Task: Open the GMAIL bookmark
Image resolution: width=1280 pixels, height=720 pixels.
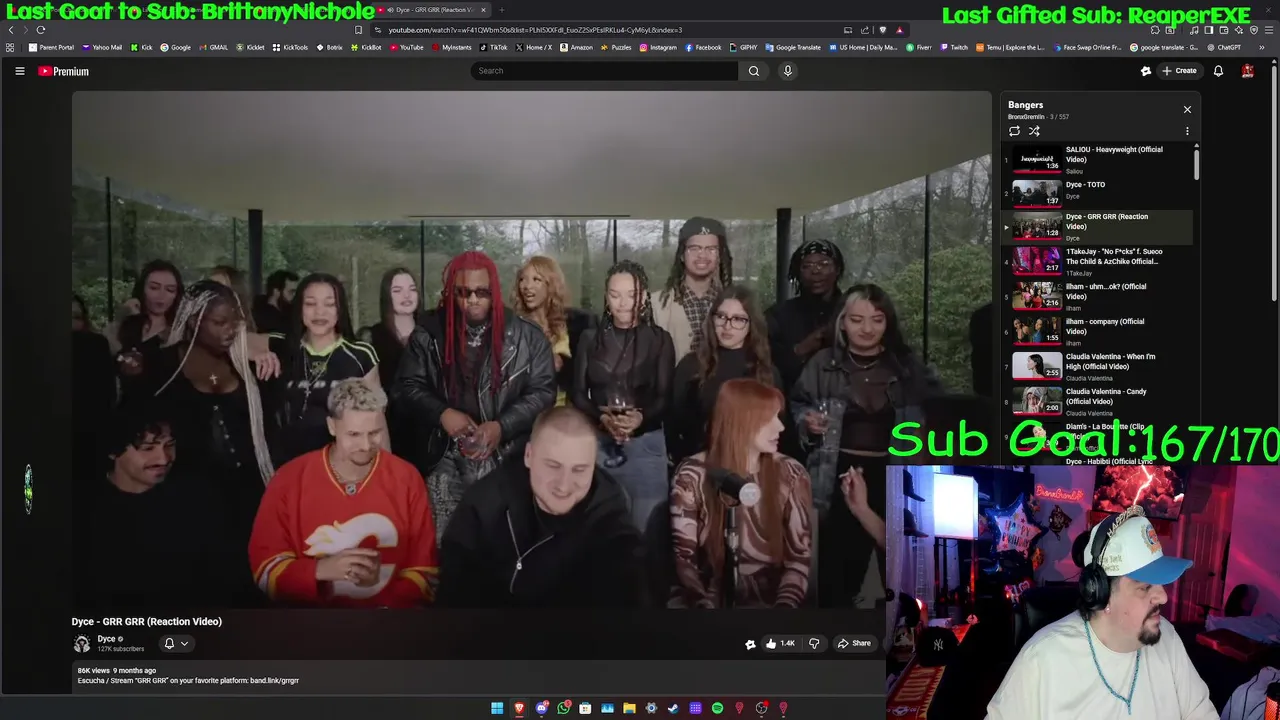Action: pos(214,47)
